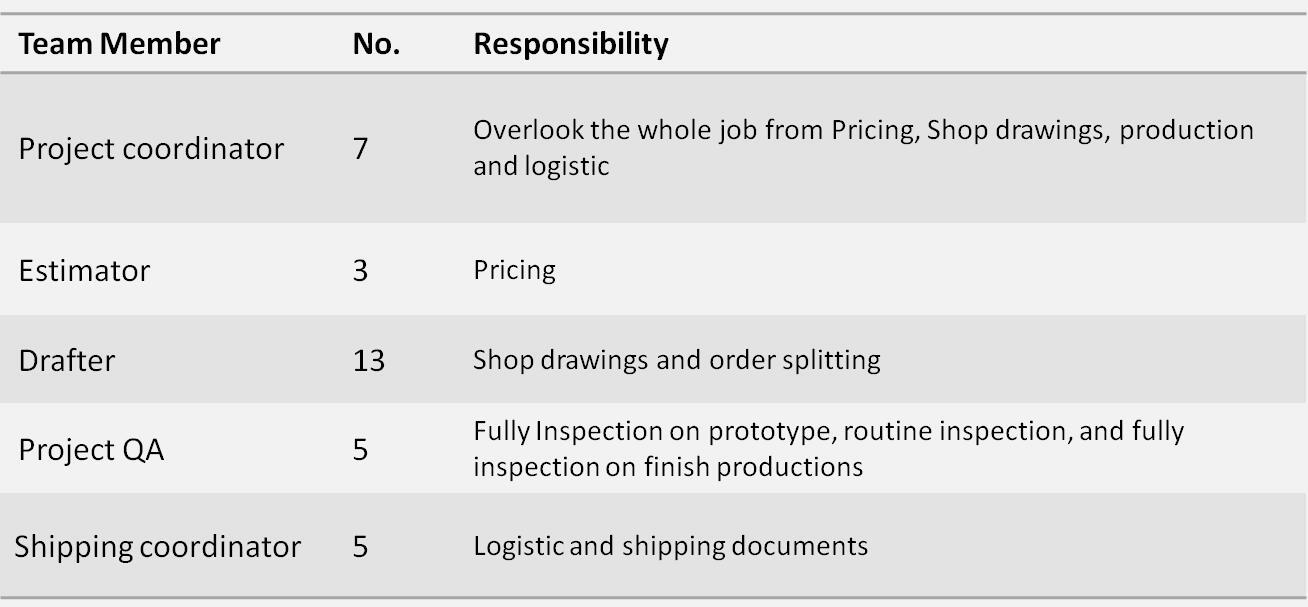
Task: Select the Project QA cell
Action: [x=91, y=450]
